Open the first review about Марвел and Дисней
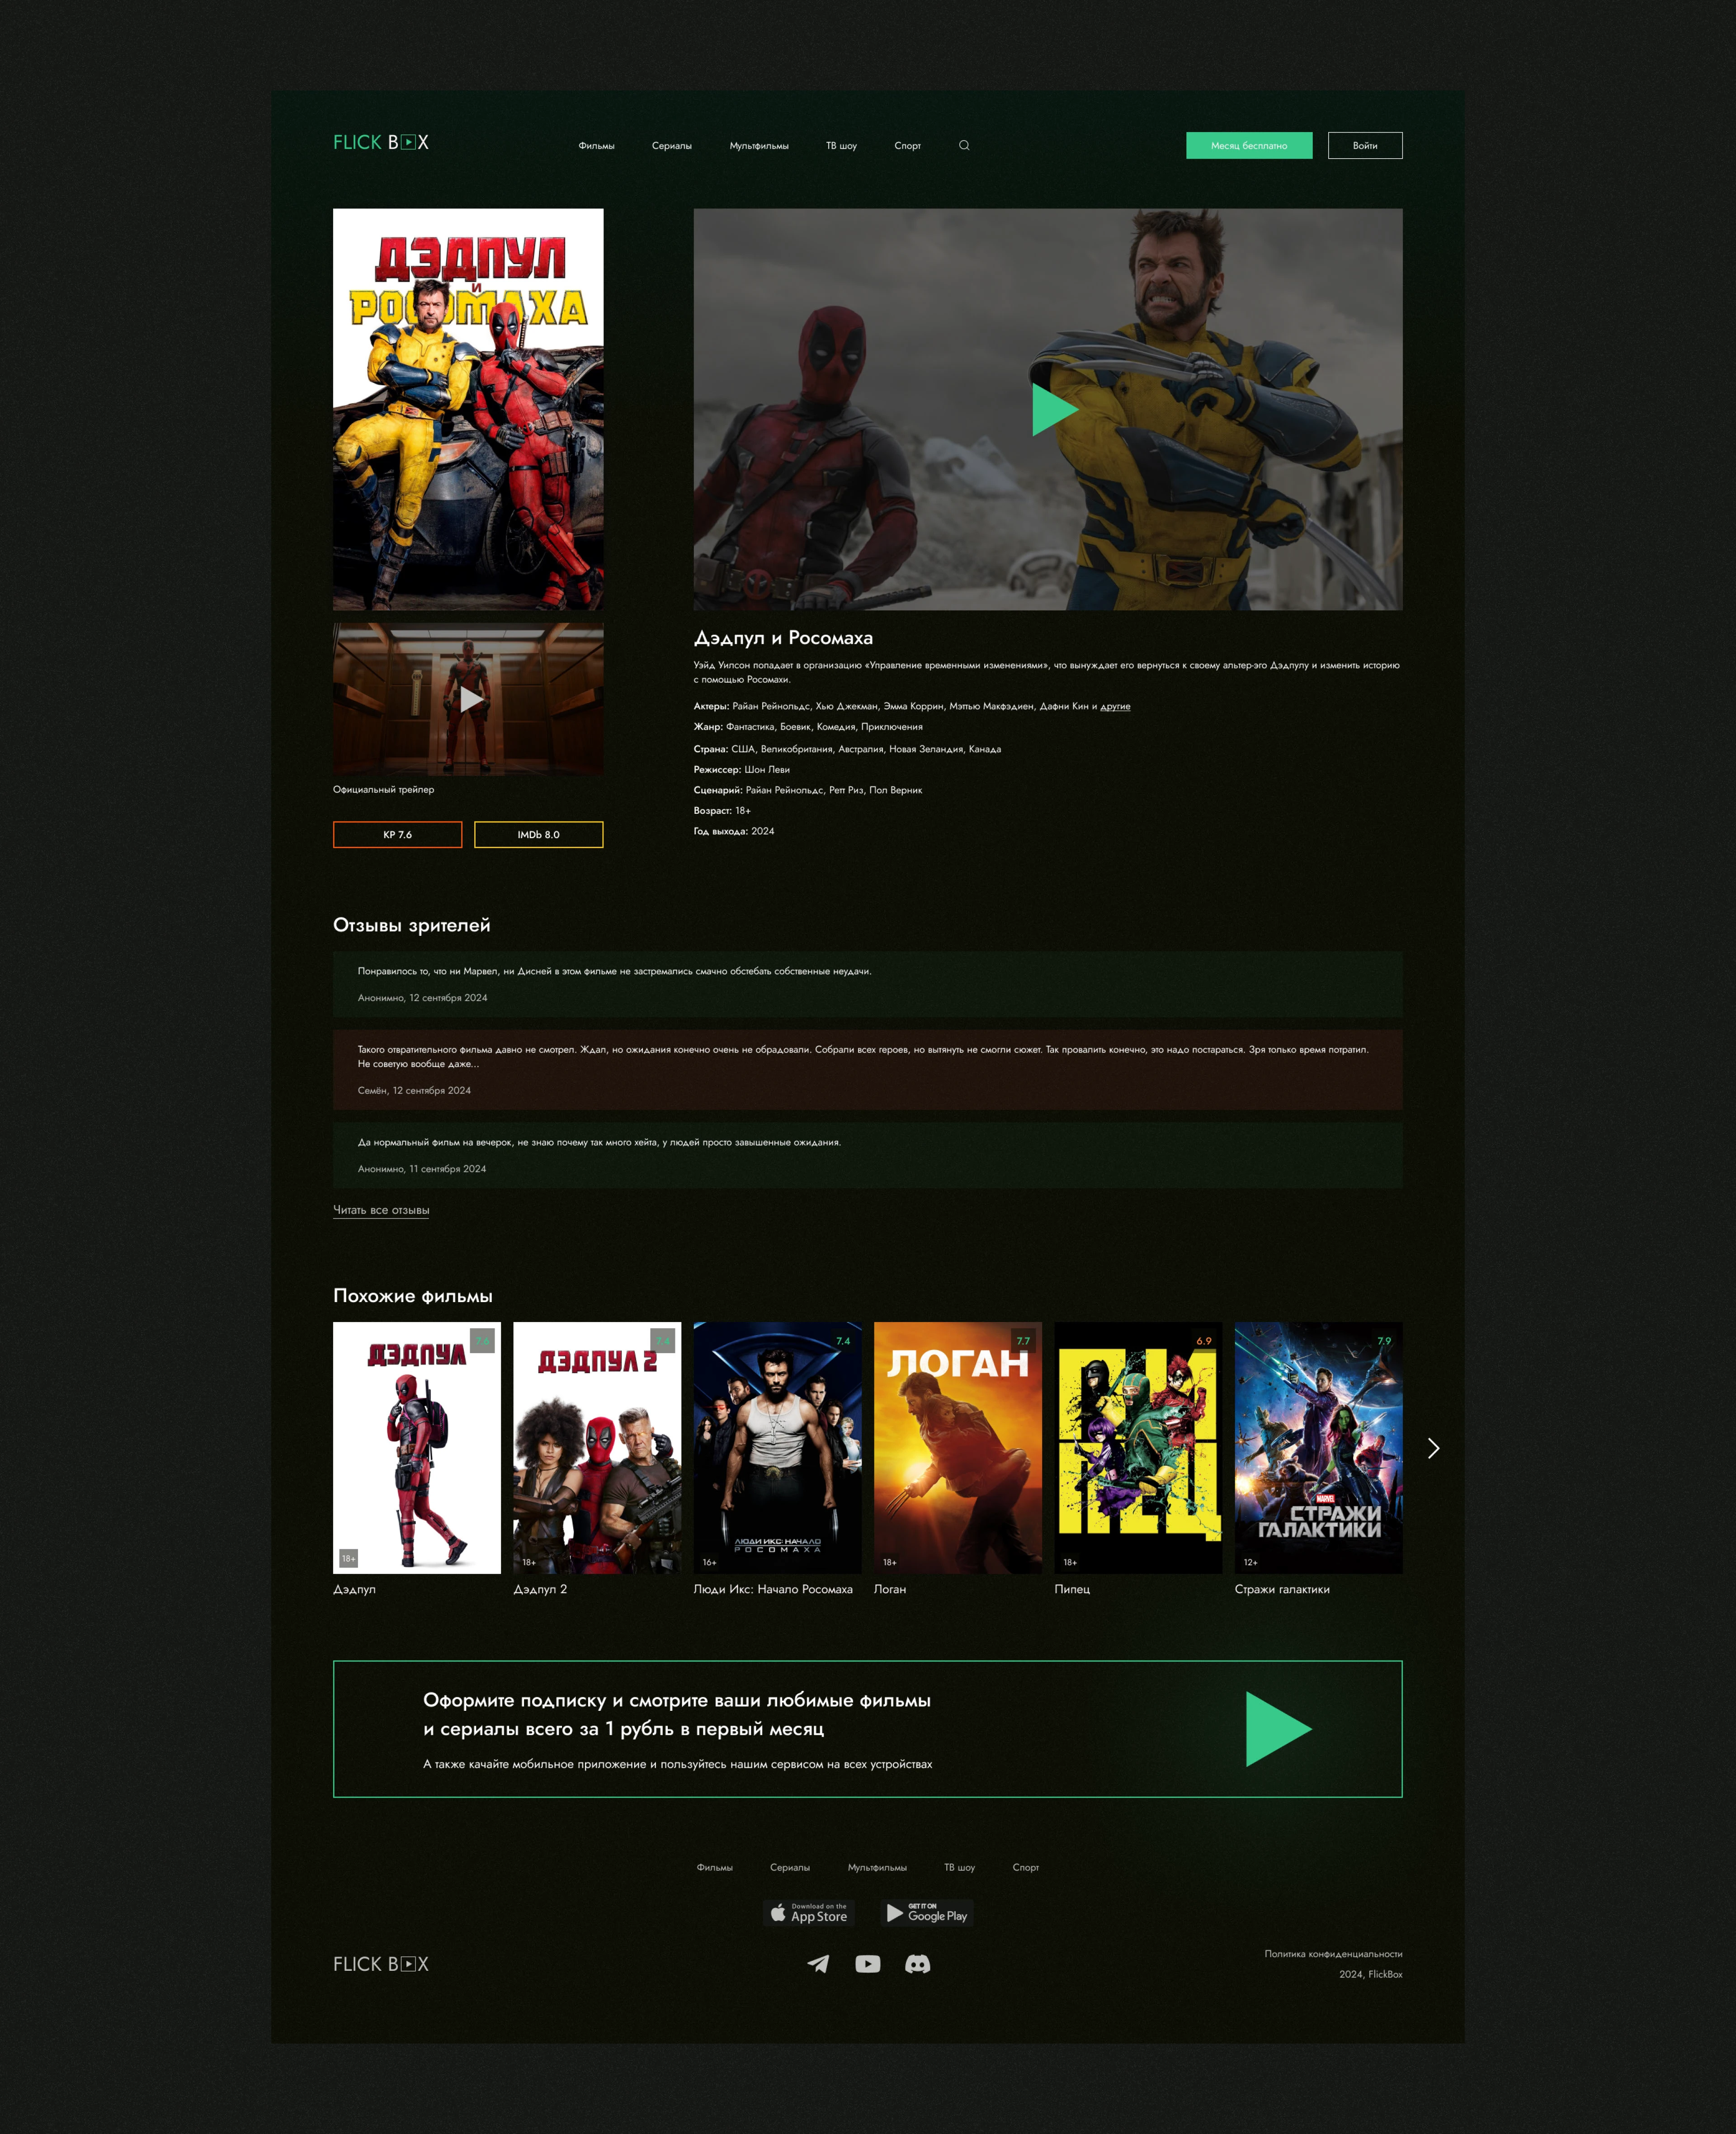The image size is (1736, 2134). 868,984
